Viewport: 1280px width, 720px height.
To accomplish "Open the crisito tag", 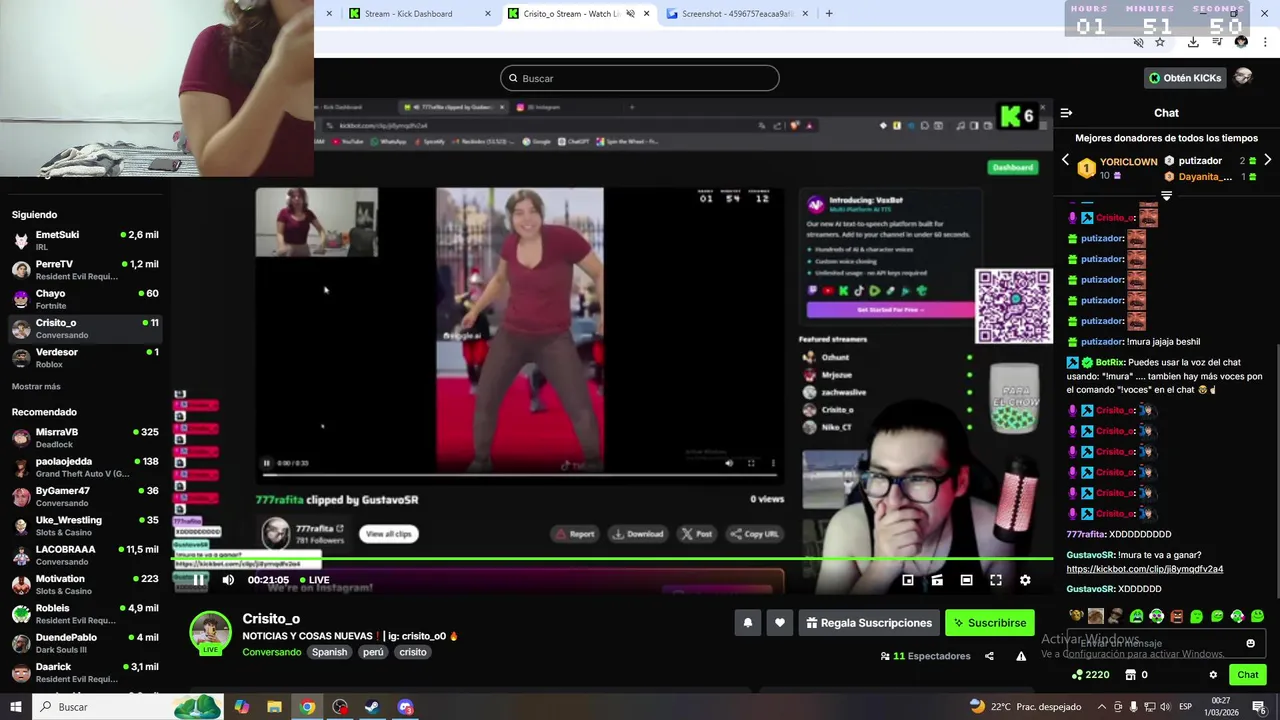I will pos(413,652).
